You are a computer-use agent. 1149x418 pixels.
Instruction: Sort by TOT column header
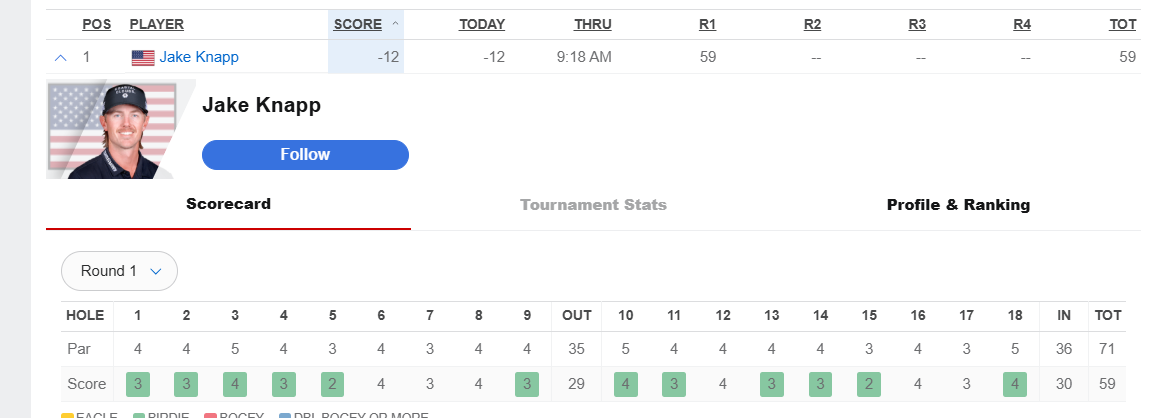coord(1123,24)
